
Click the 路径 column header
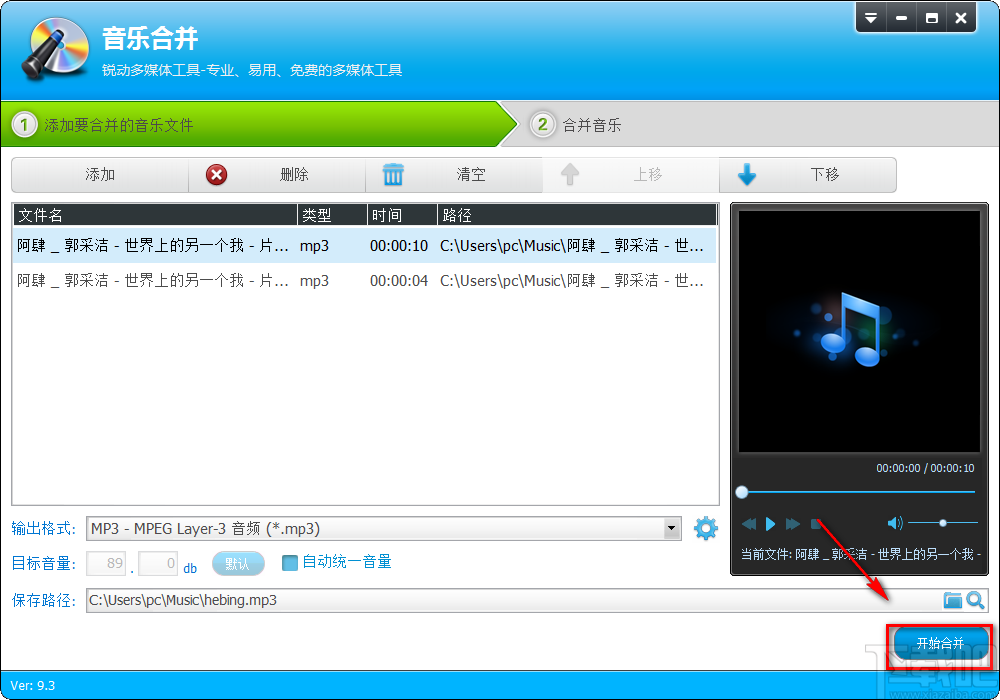click(x=578, y=215)
